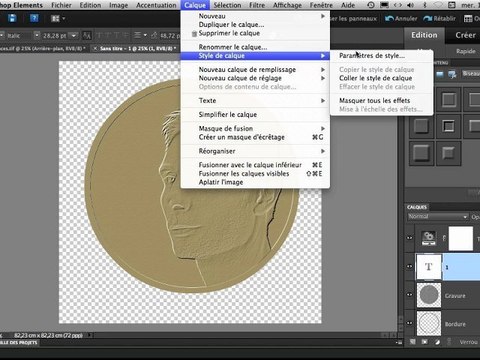Click the Bordure layer ring thumbnail

tap(429, 323)
